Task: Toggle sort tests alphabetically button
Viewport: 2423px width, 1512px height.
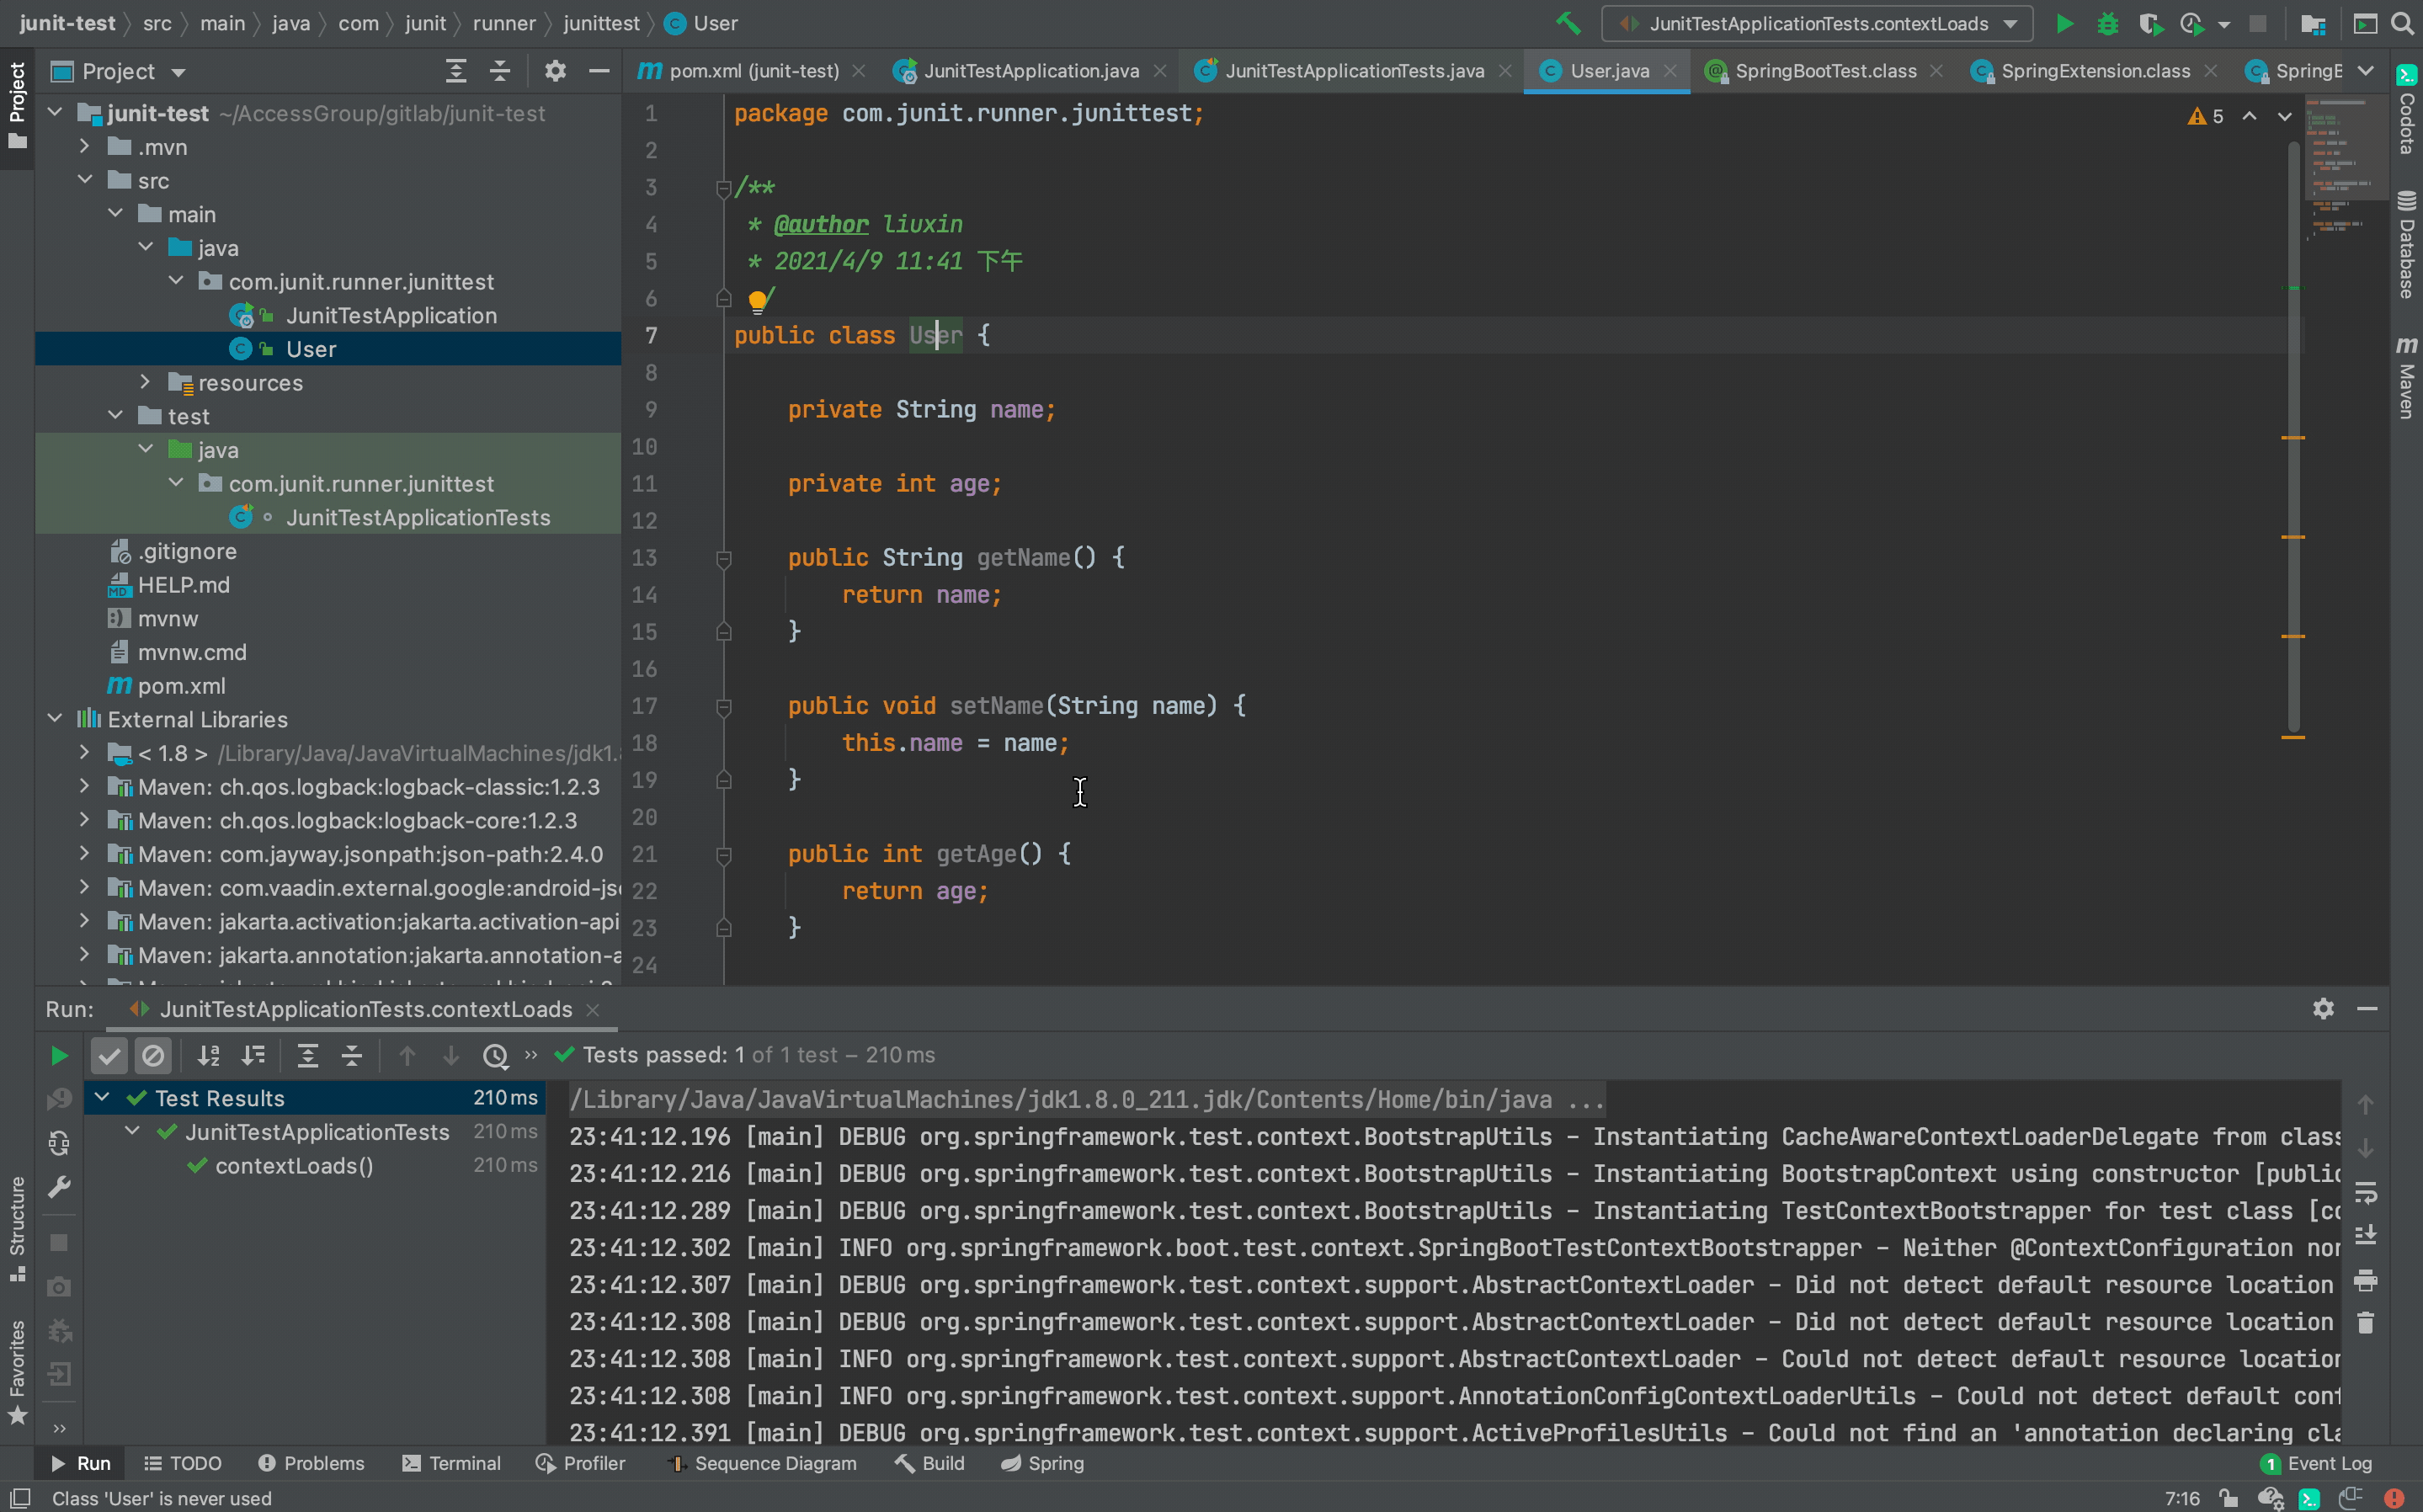Action: 208,1055
